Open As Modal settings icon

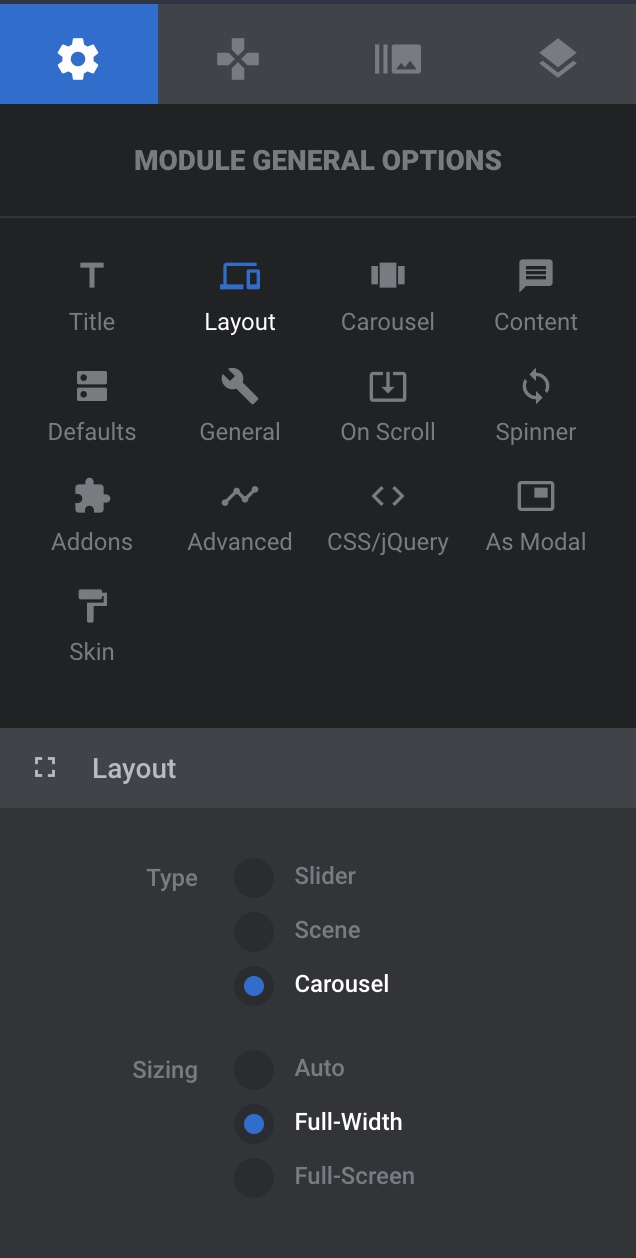point(536,496)
